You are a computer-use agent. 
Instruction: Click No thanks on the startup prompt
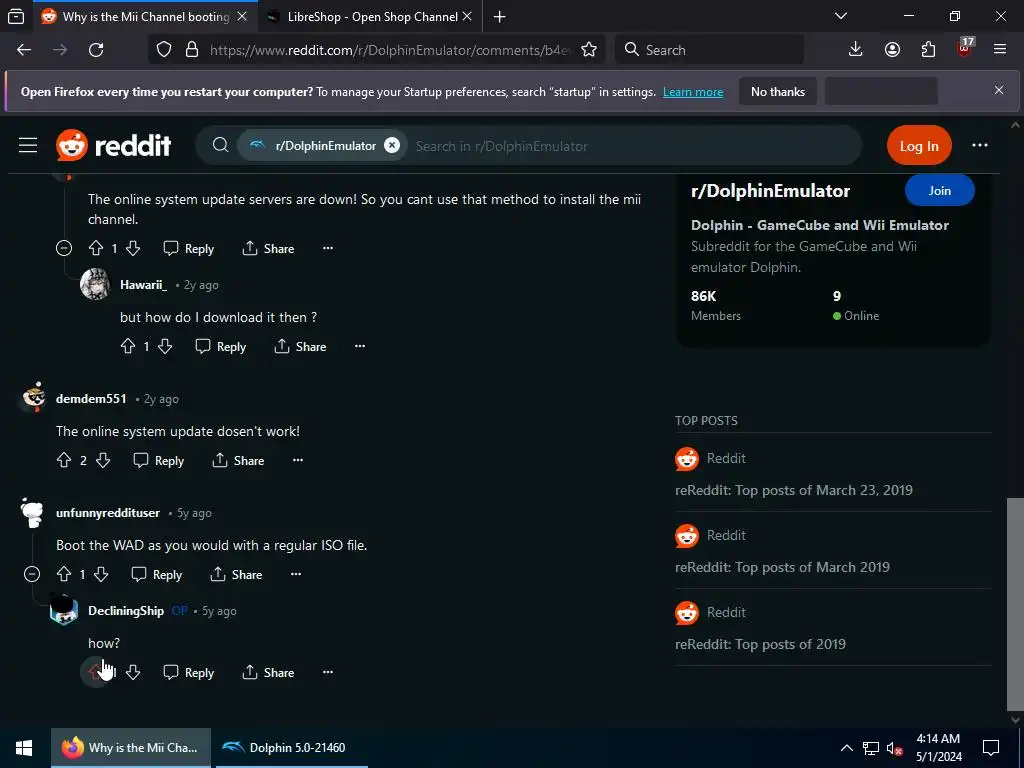tap(778, 92)
